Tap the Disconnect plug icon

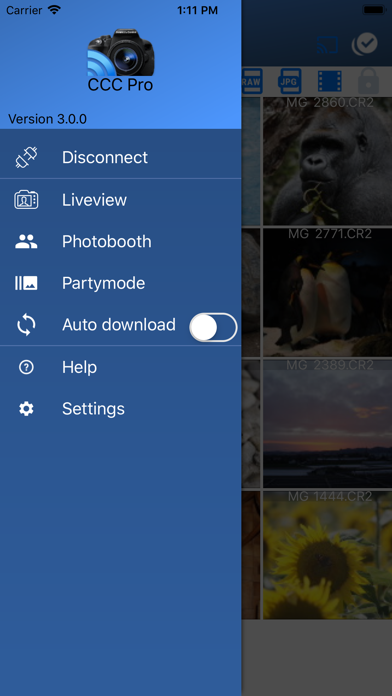click(x=26, y=158)
